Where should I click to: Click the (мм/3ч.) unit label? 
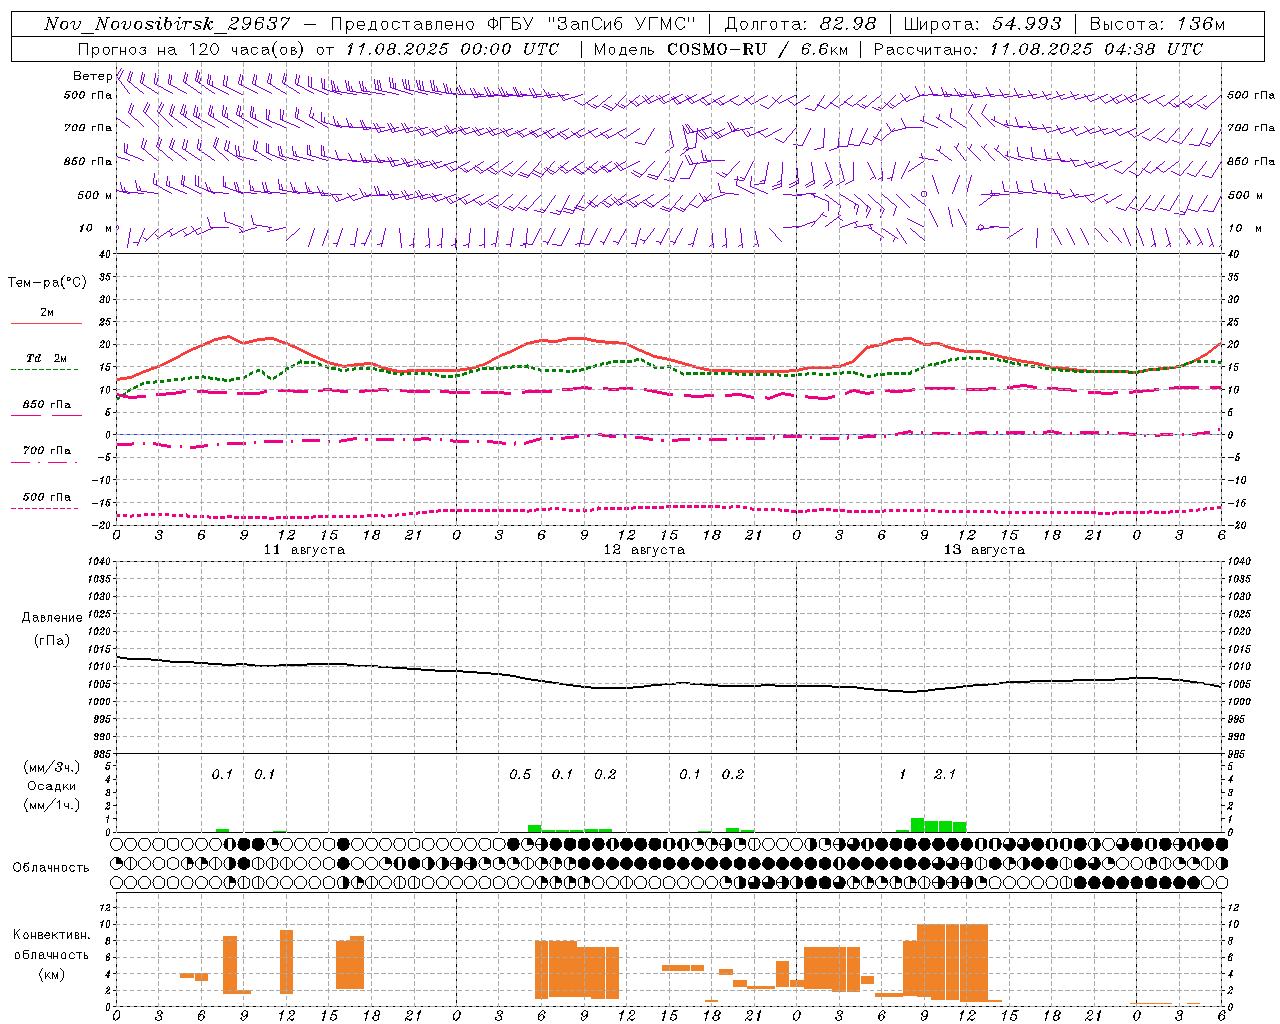coord(51,767)
